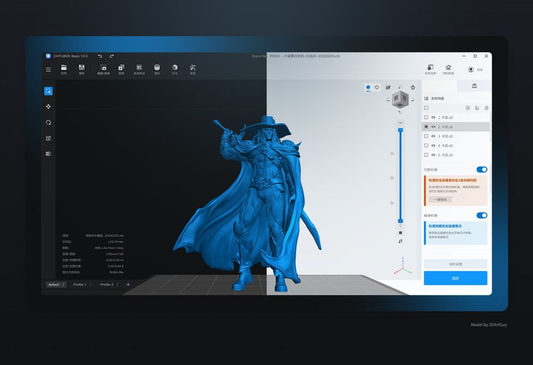Click the CHITUBOX logo icon
Screen dimensions: 533x365
coord(48,56)
